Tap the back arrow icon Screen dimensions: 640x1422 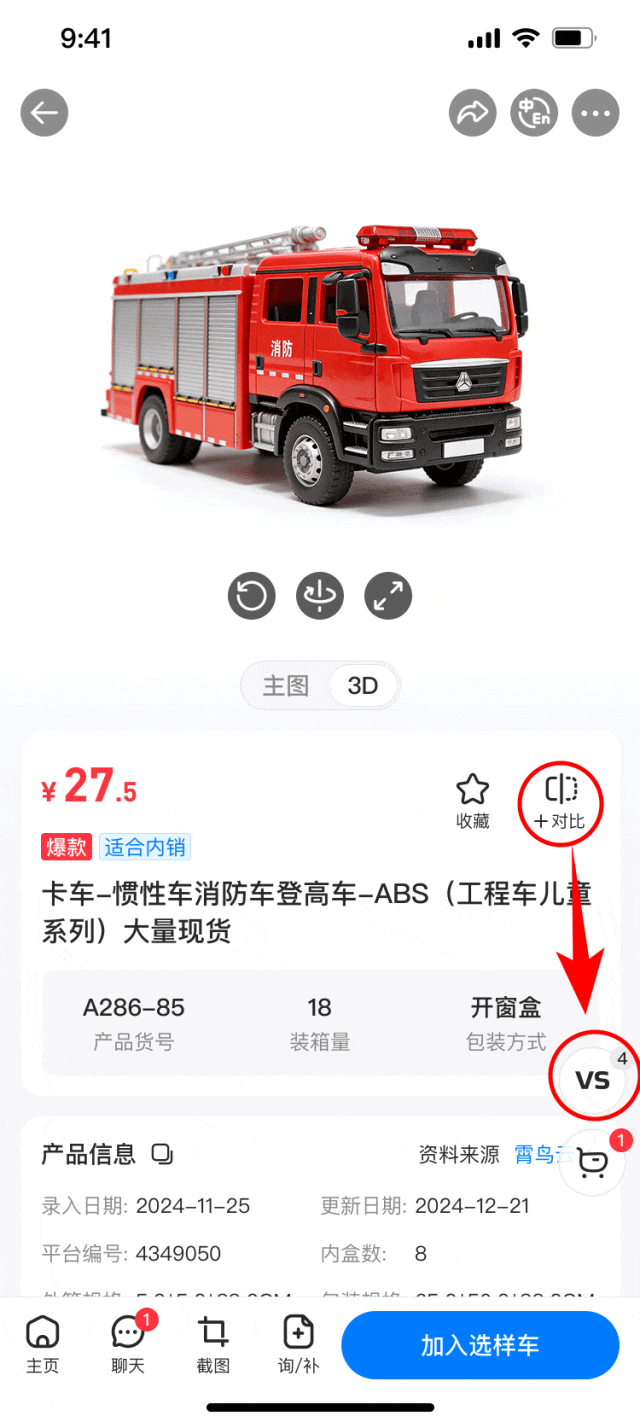click(44, 113)
